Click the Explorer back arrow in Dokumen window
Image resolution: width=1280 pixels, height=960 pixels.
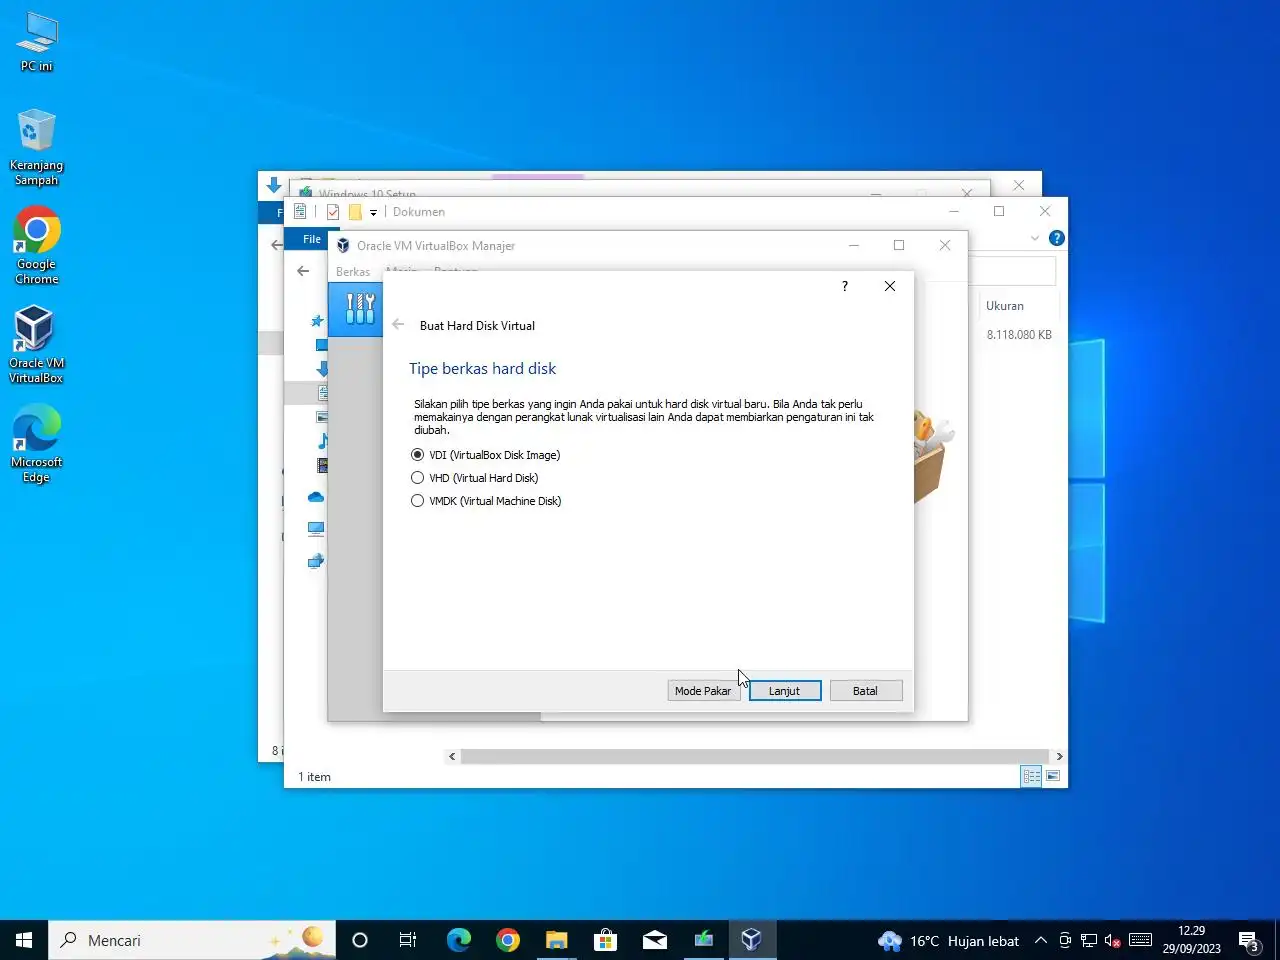click(x=303, y=271)
